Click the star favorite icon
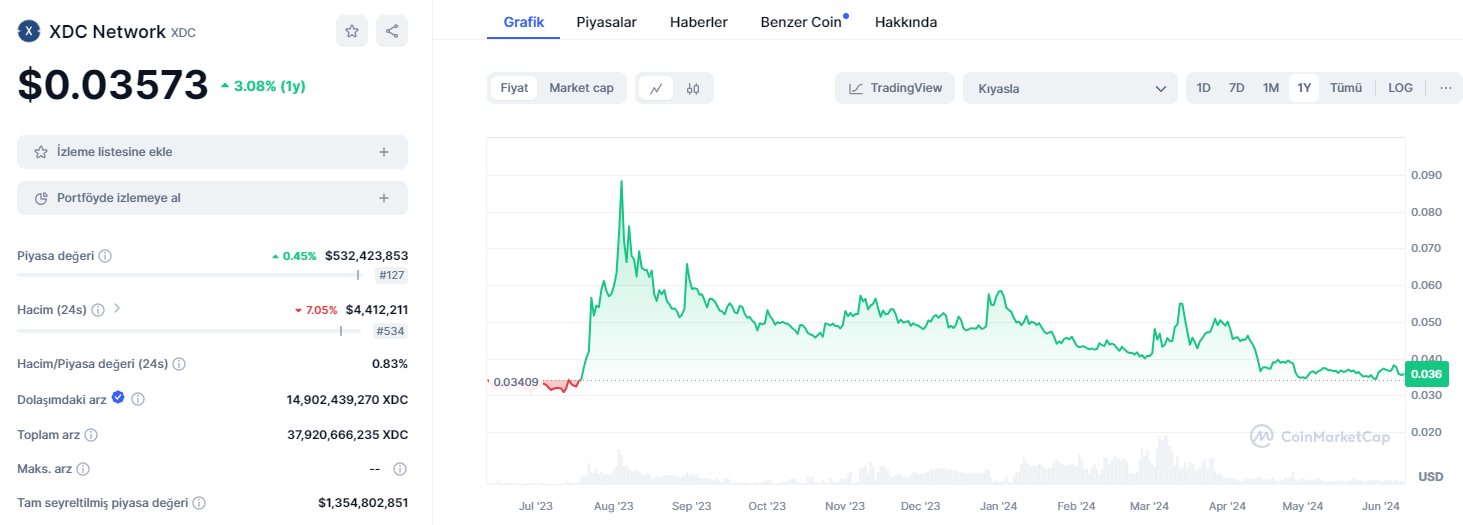 pyautogui.click(x=352, y=31)
